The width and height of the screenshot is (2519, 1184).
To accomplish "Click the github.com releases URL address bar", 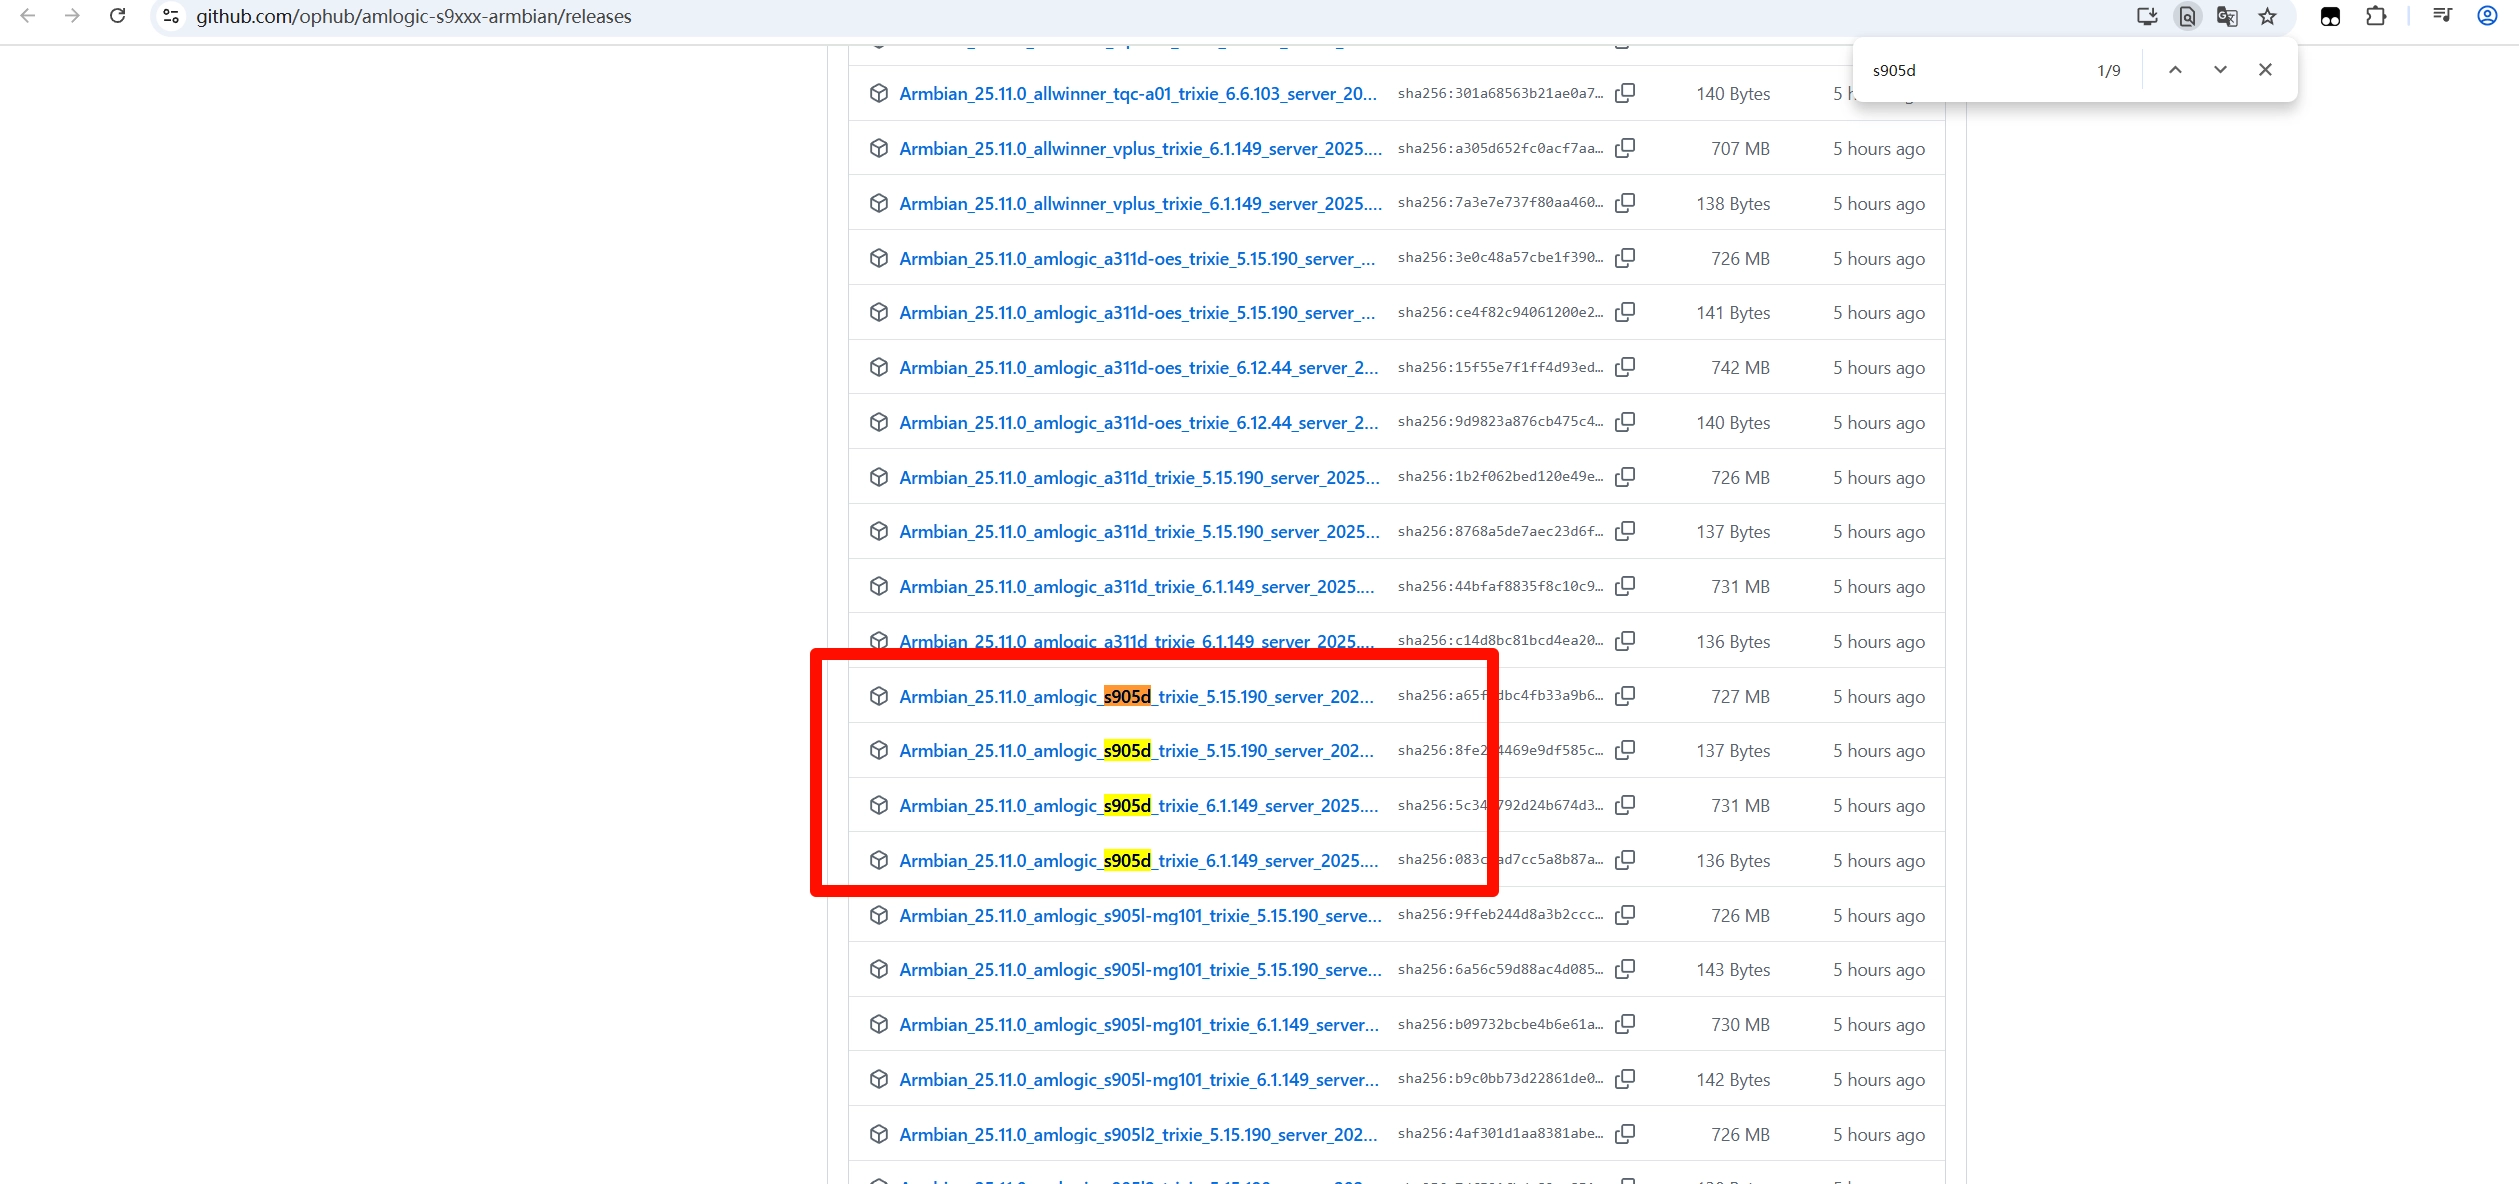I will (x=413, y=17).
